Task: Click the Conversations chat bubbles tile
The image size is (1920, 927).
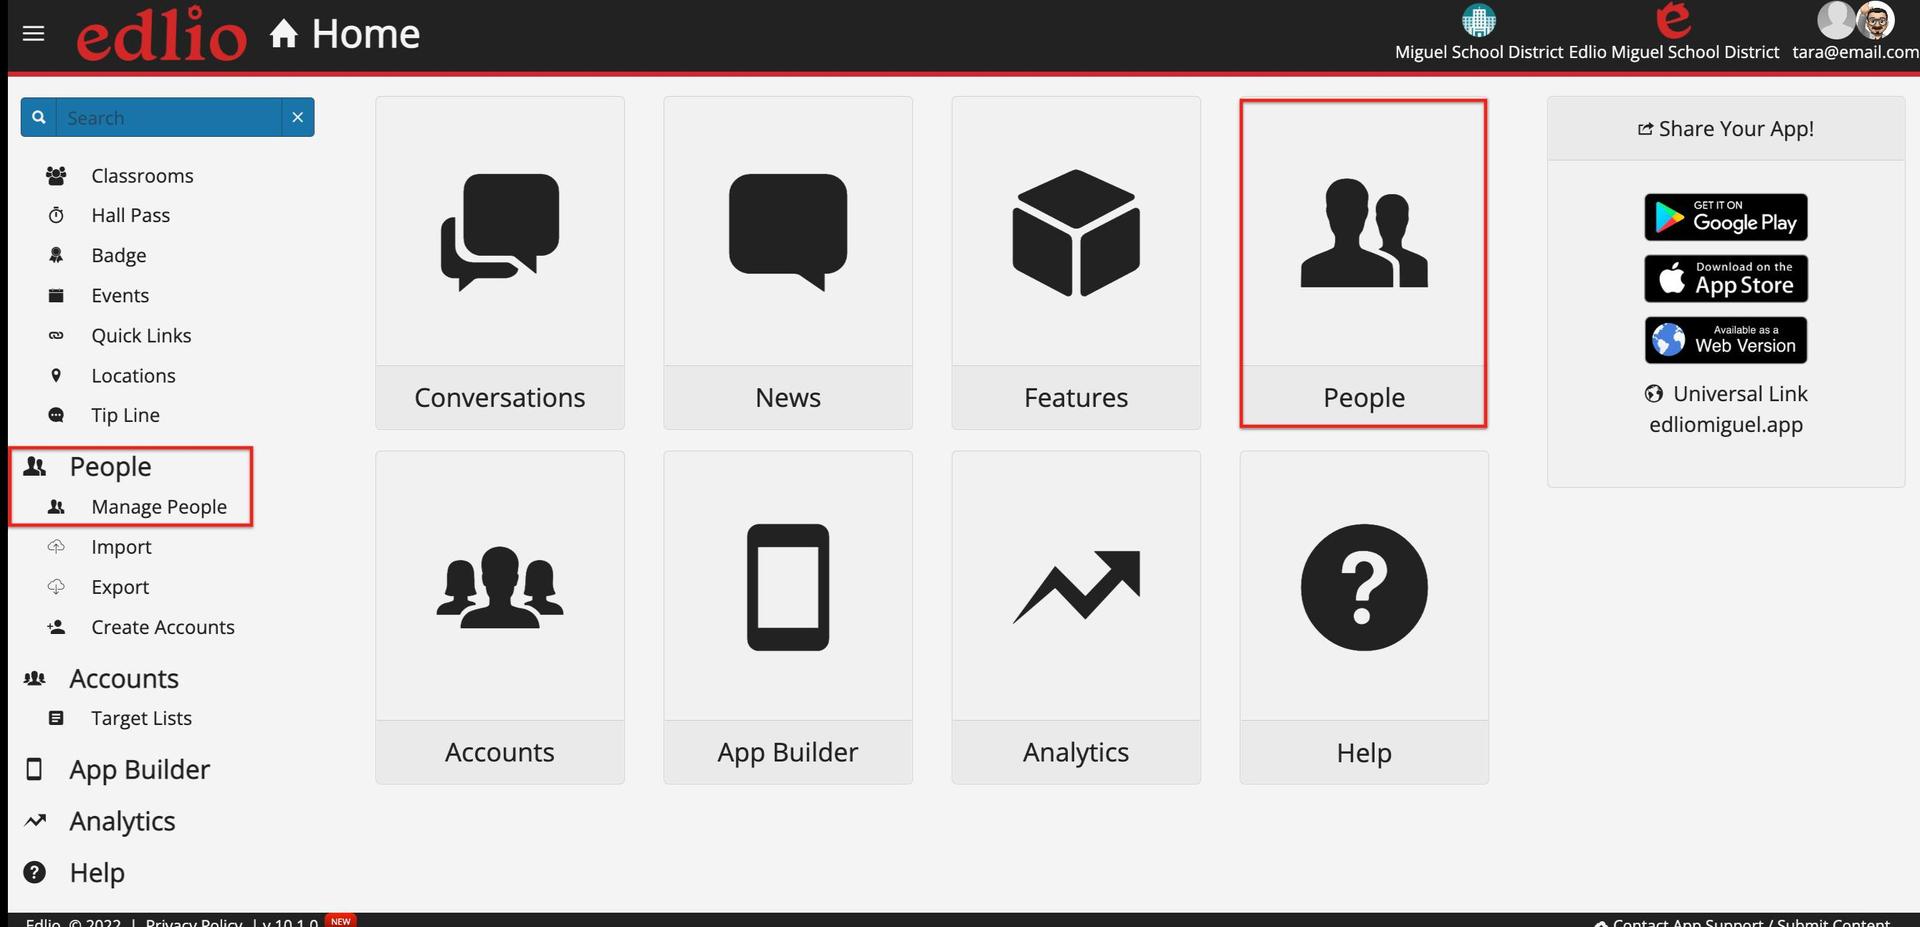Action: click(x=499, y=262)
